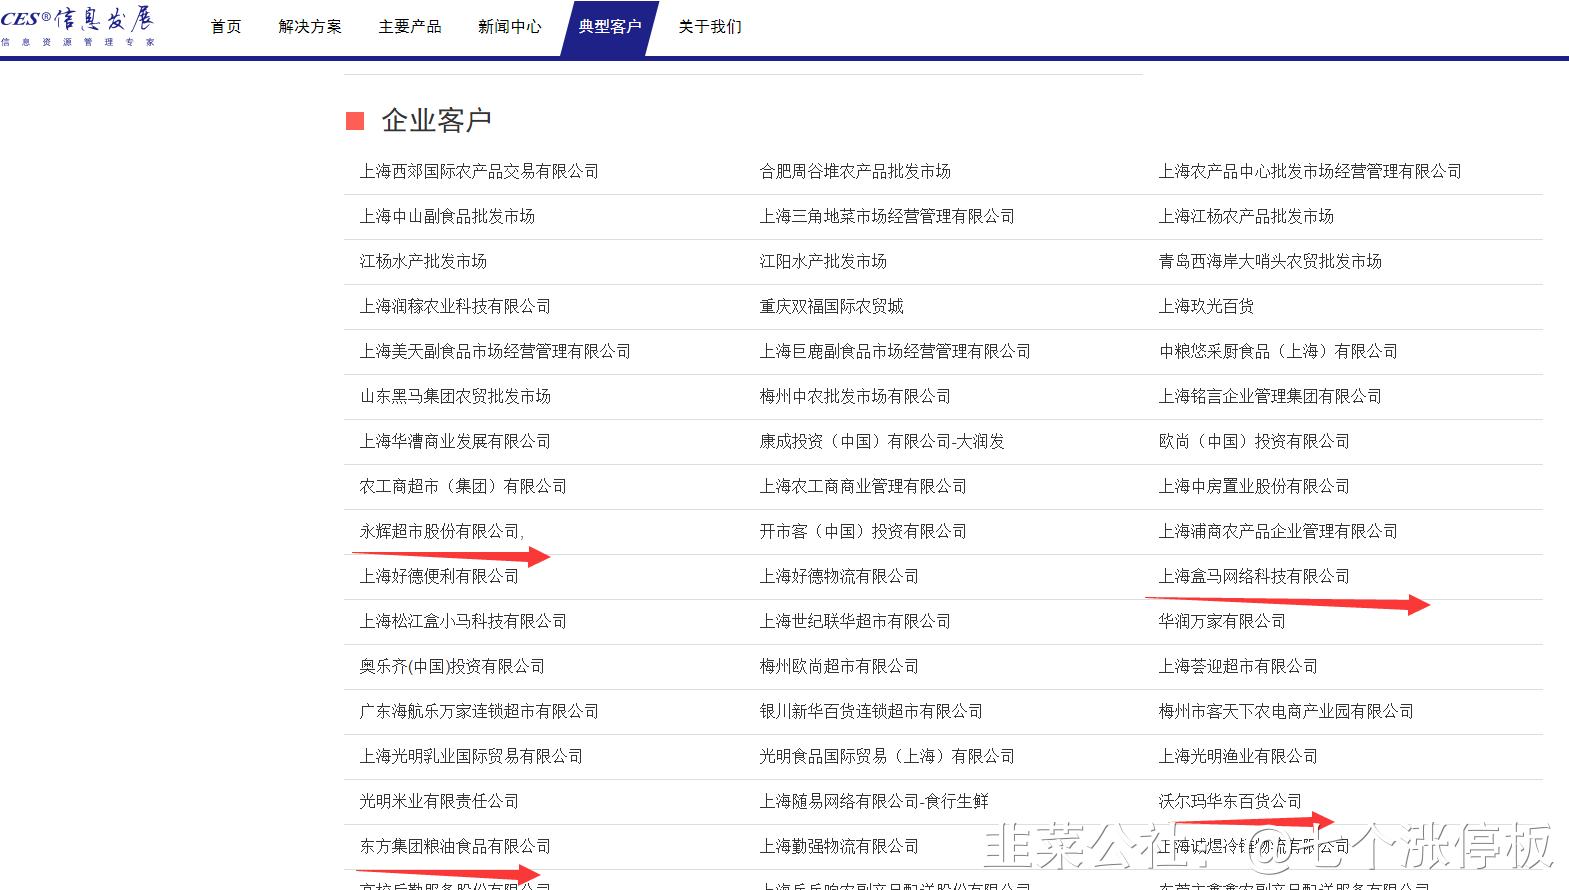This screenshot has height=890, width=1569.
Task: Click 光明食品国际贸易（上海）有限公司
Action: coord(887,757)
